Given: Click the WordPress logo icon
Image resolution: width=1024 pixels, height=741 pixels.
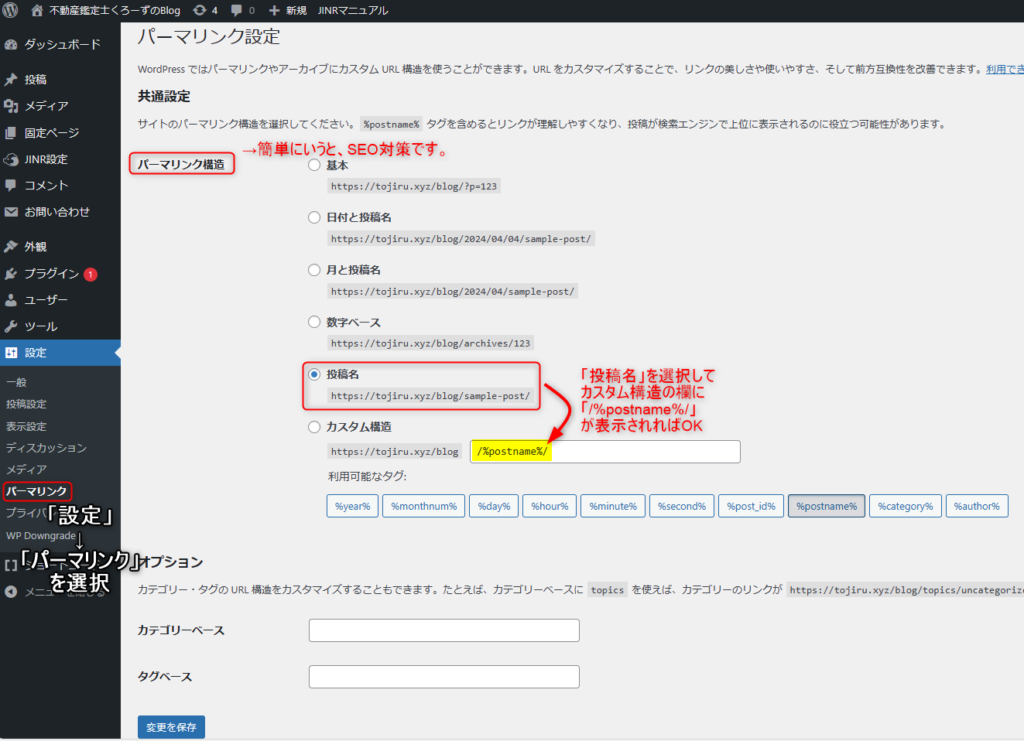Looking at the screenshot, I should click(10, 10).
